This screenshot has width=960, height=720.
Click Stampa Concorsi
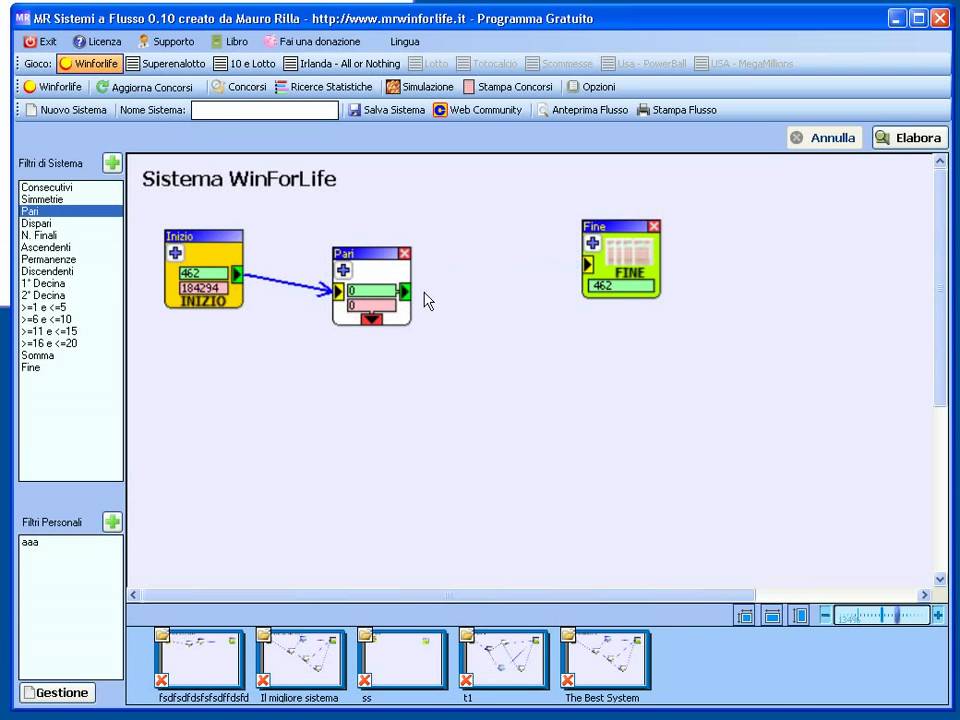508,87
